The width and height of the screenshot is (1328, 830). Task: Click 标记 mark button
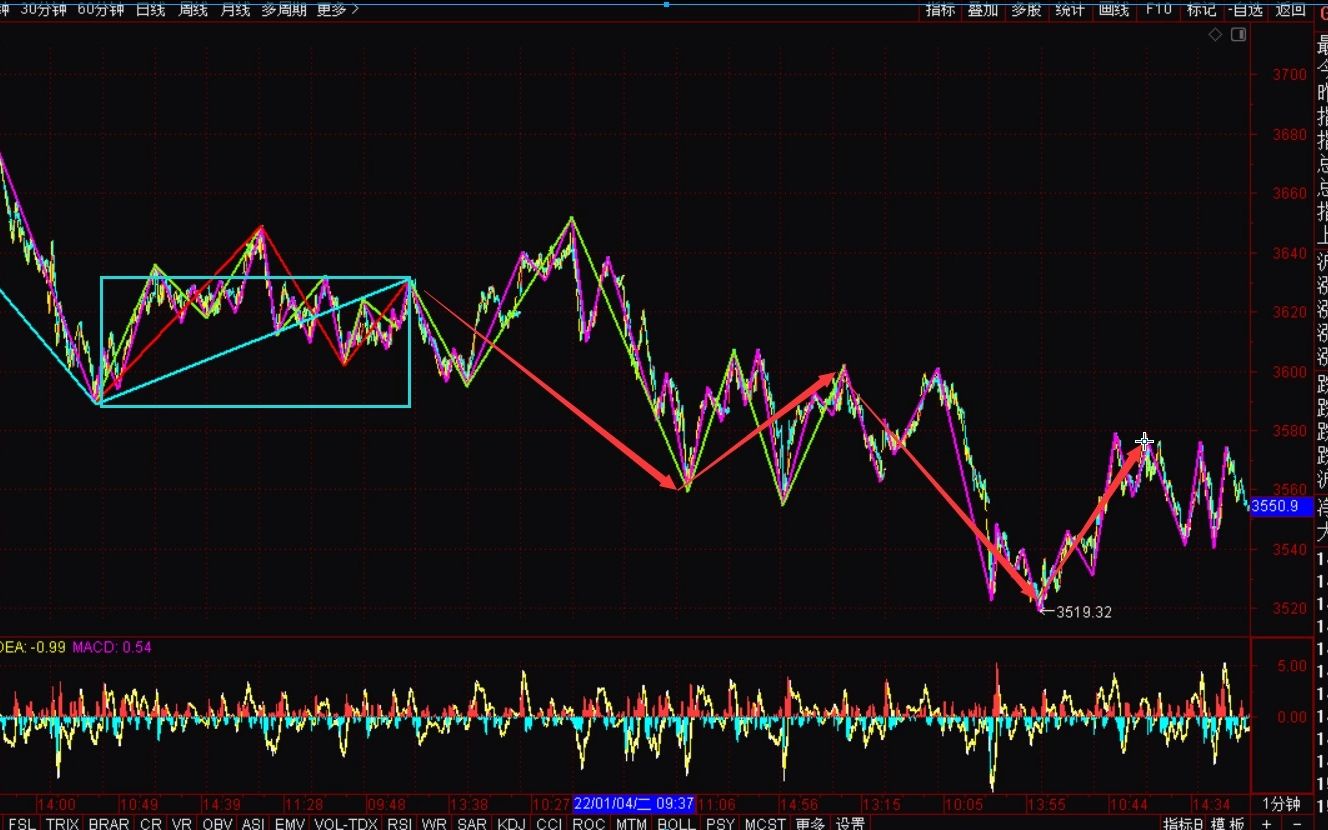[x=1201, y=9]
